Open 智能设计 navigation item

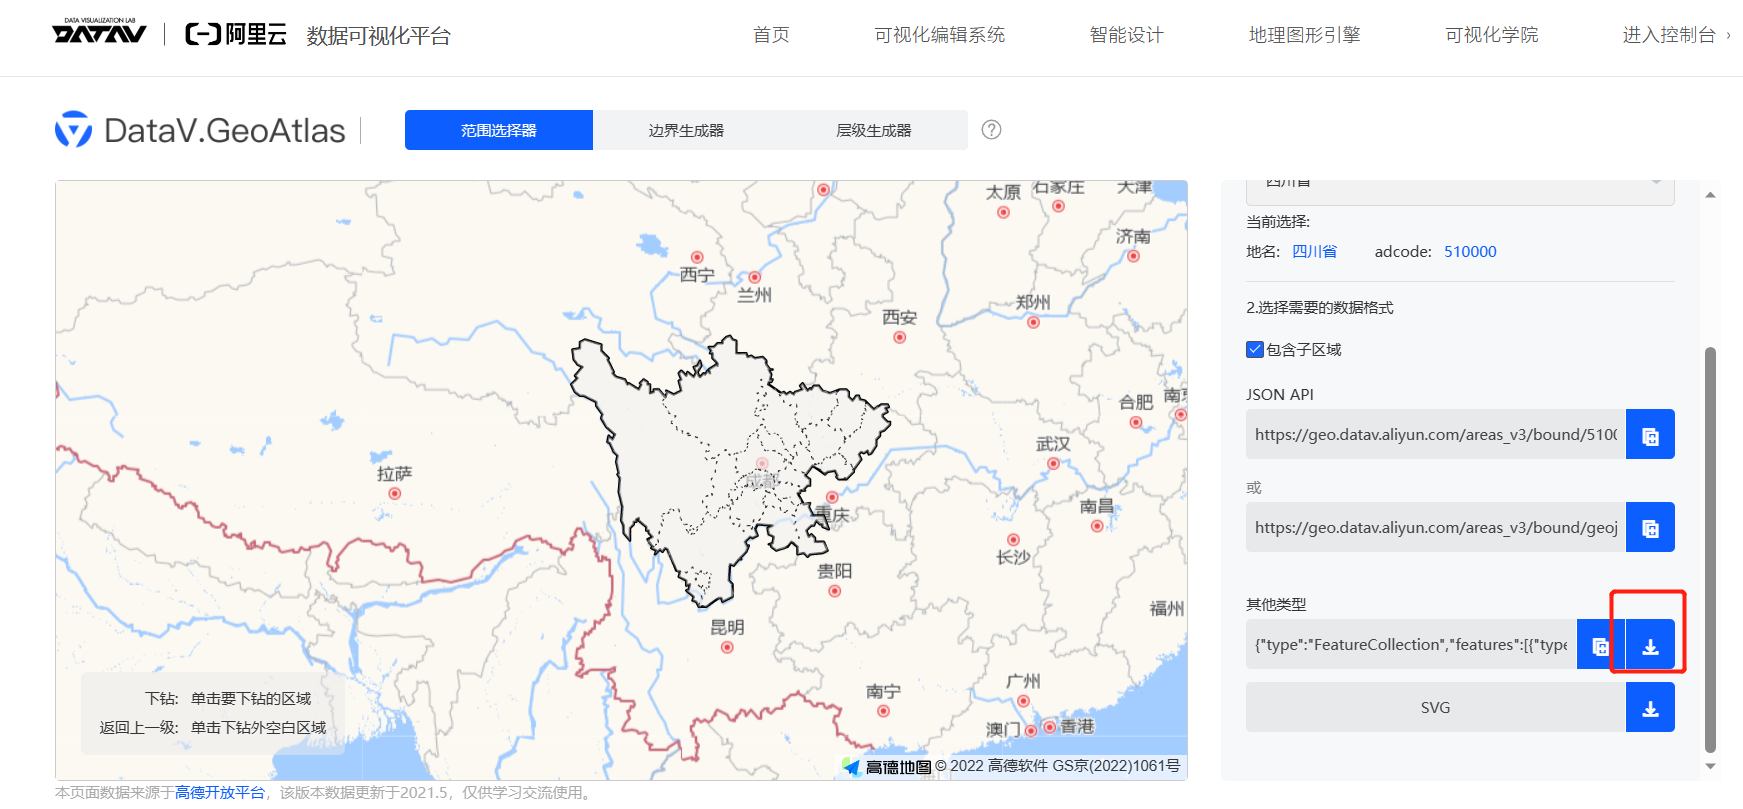(1127, 35)
